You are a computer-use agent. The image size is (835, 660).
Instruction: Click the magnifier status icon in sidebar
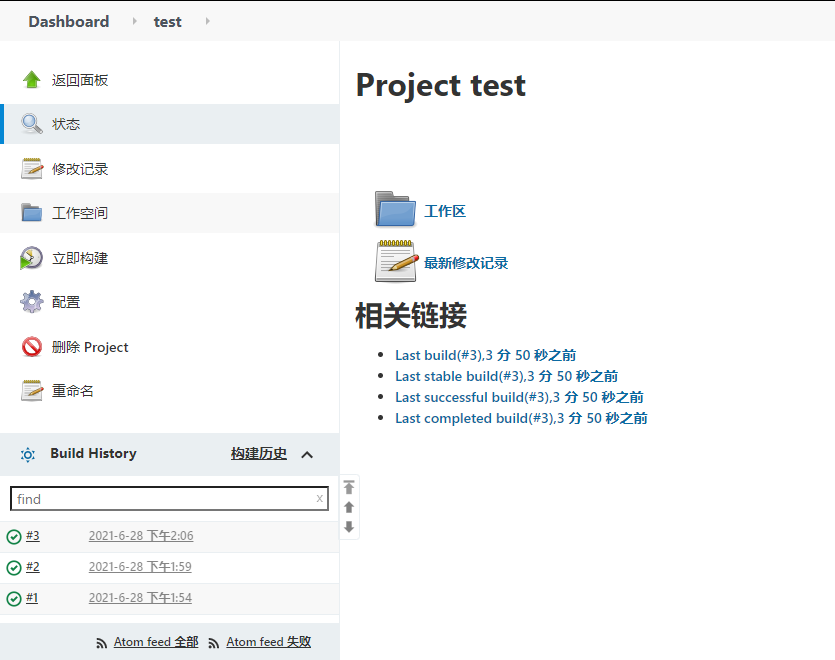(32, 124)
